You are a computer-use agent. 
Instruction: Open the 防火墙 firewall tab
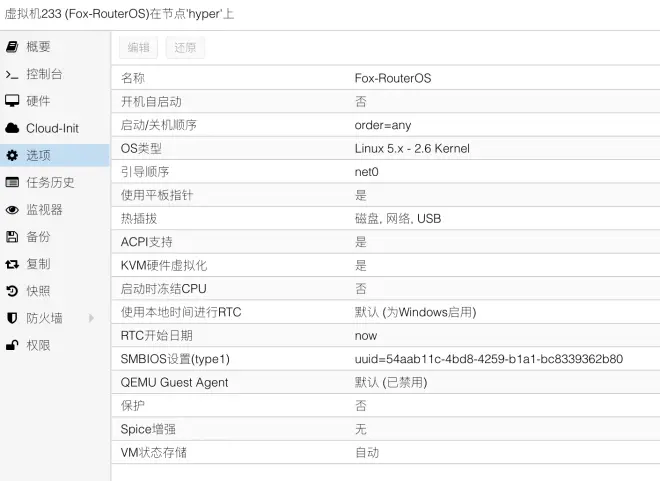pyautogui.click(x=55, y=318)
